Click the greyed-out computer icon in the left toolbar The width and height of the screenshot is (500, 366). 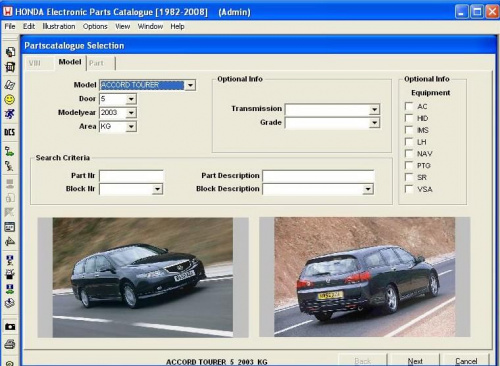pos(10,184)
